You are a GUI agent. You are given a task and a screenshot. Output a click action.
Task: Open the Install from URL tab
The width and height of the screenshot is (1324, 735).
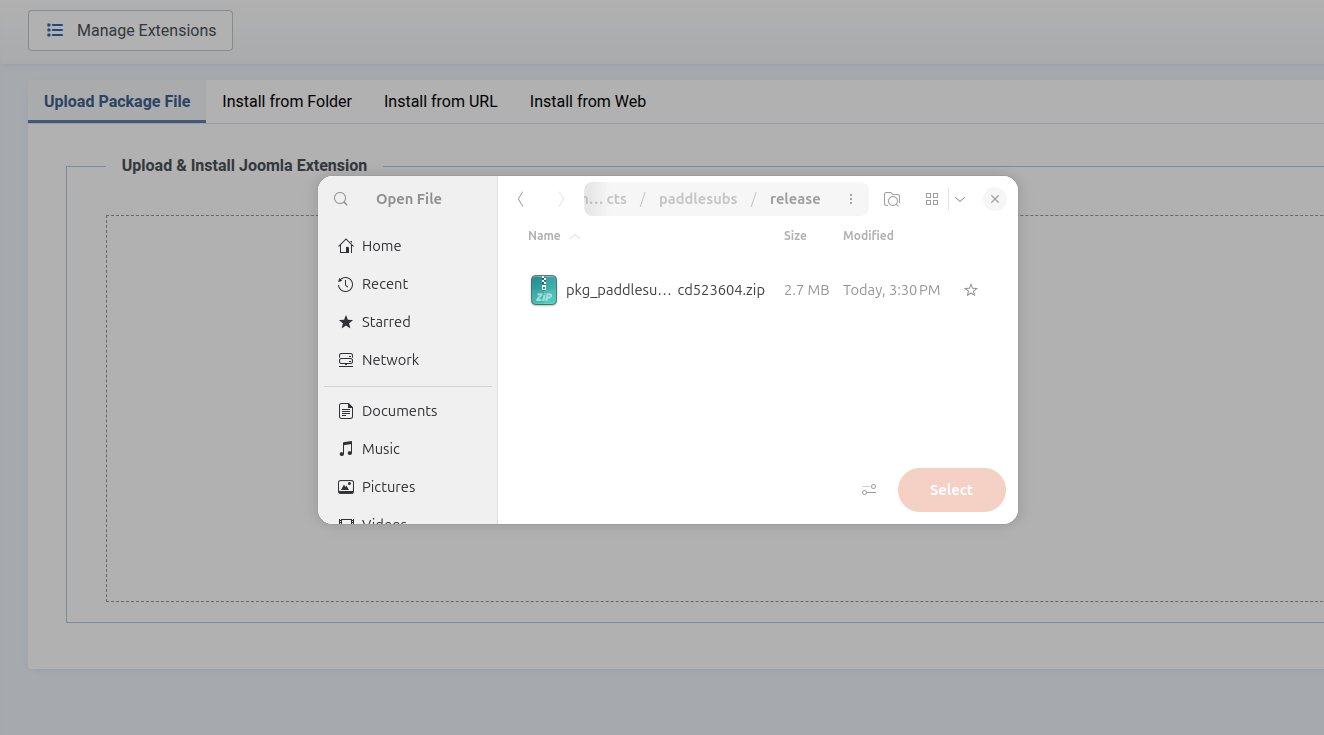(441, 101)
